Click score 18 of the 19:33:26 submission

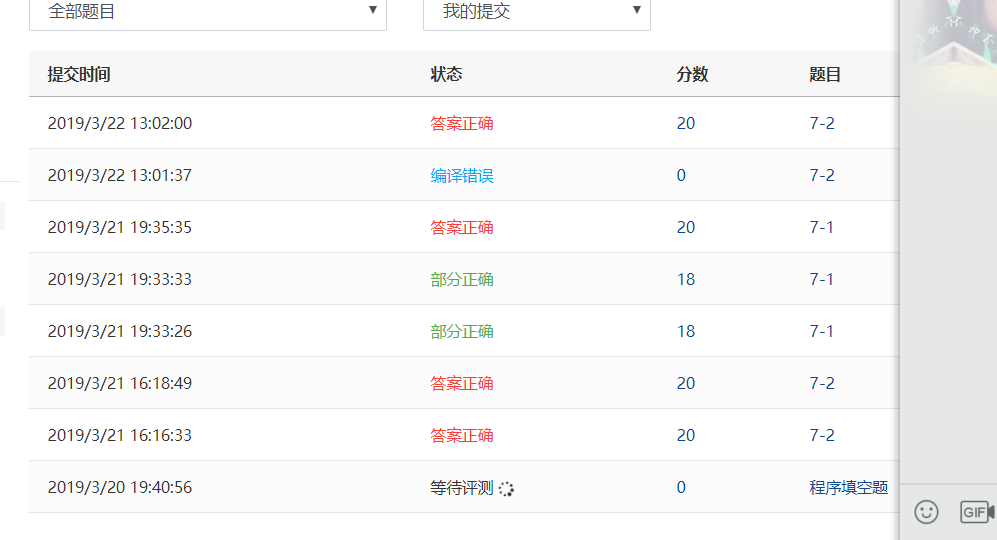click(685, 332)
